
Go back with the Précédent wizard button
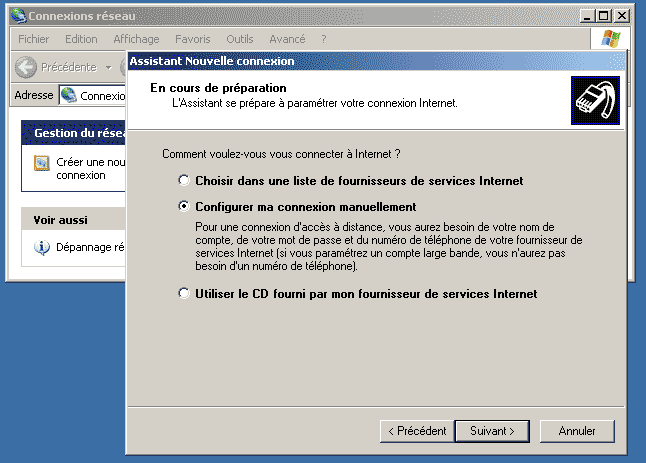click(417, 431)
